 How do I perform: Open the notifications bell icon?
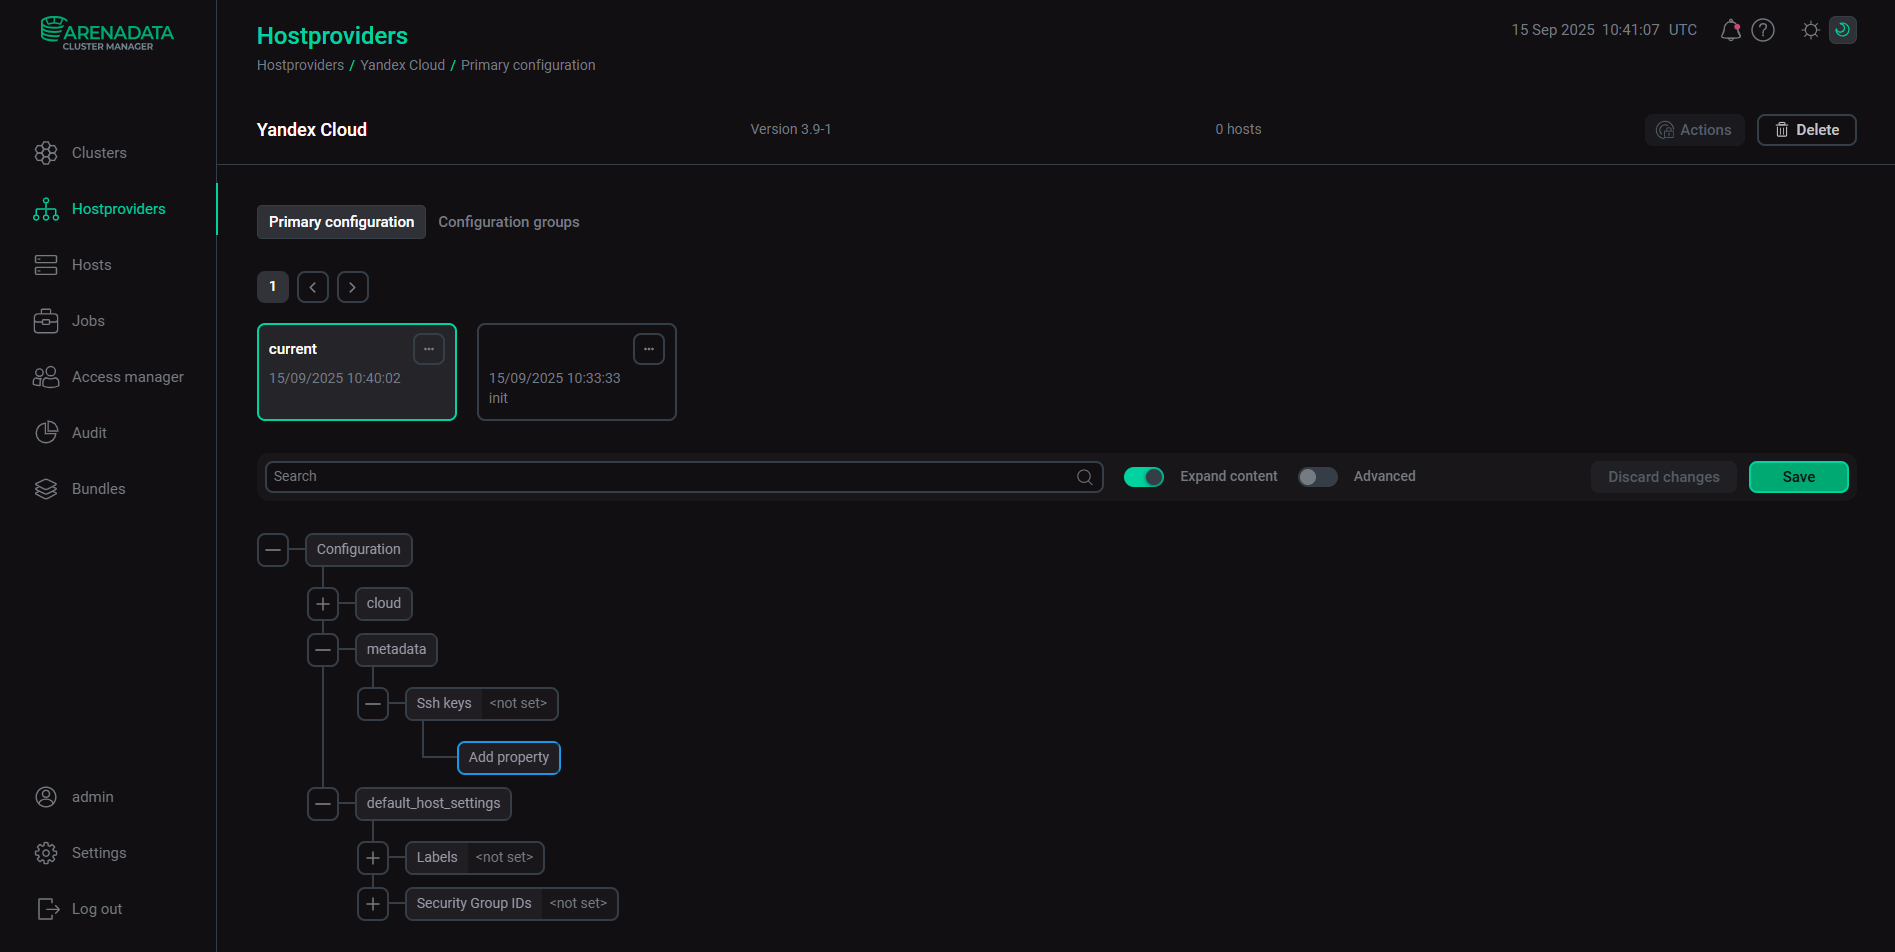(1730, 30)
